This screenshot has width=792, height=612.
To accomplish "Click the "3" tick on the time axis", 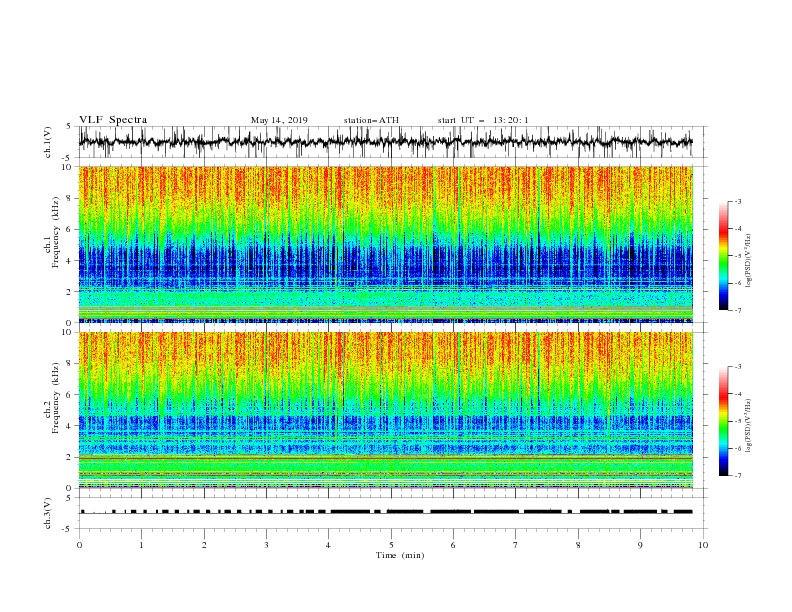I will pos(266,545).
